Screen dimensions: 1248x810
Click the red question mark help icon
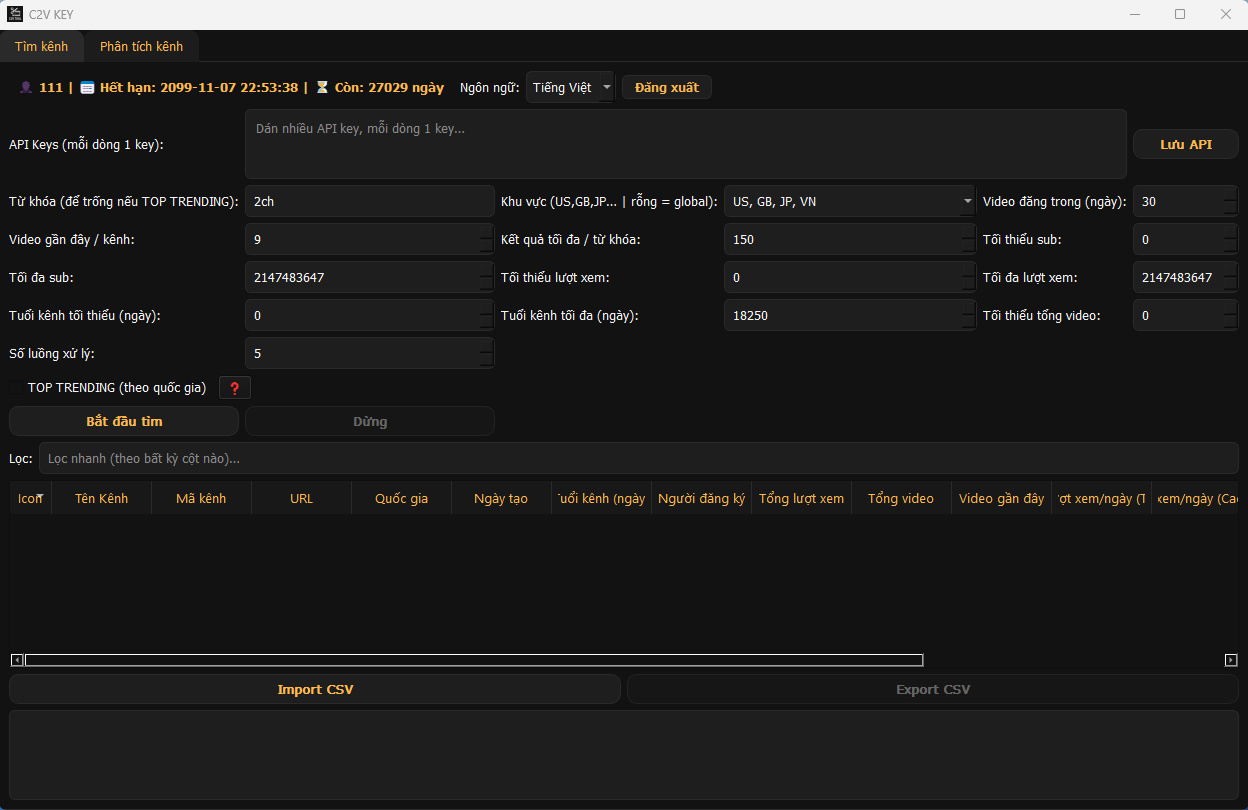[235, 388]
